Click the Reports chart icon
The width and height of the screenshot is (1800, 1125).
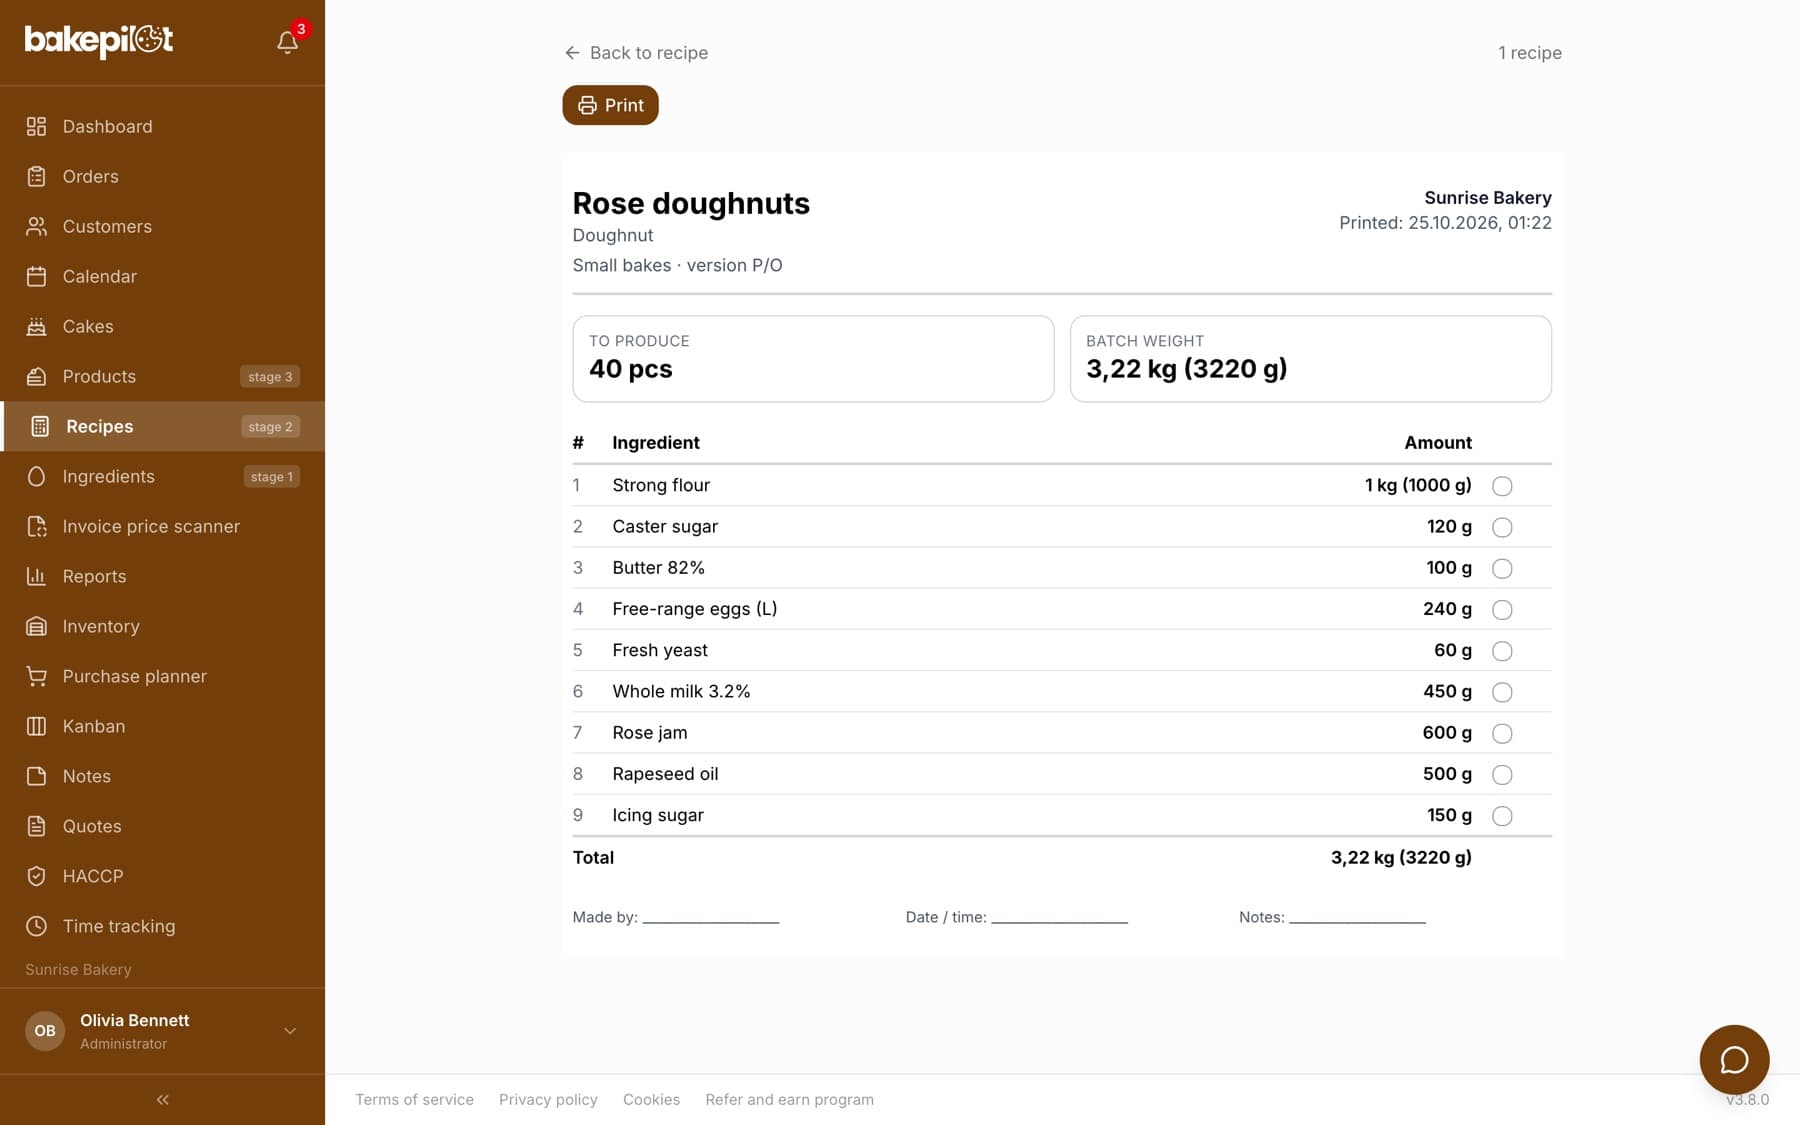pyautogui.click(x=36, y=576)
